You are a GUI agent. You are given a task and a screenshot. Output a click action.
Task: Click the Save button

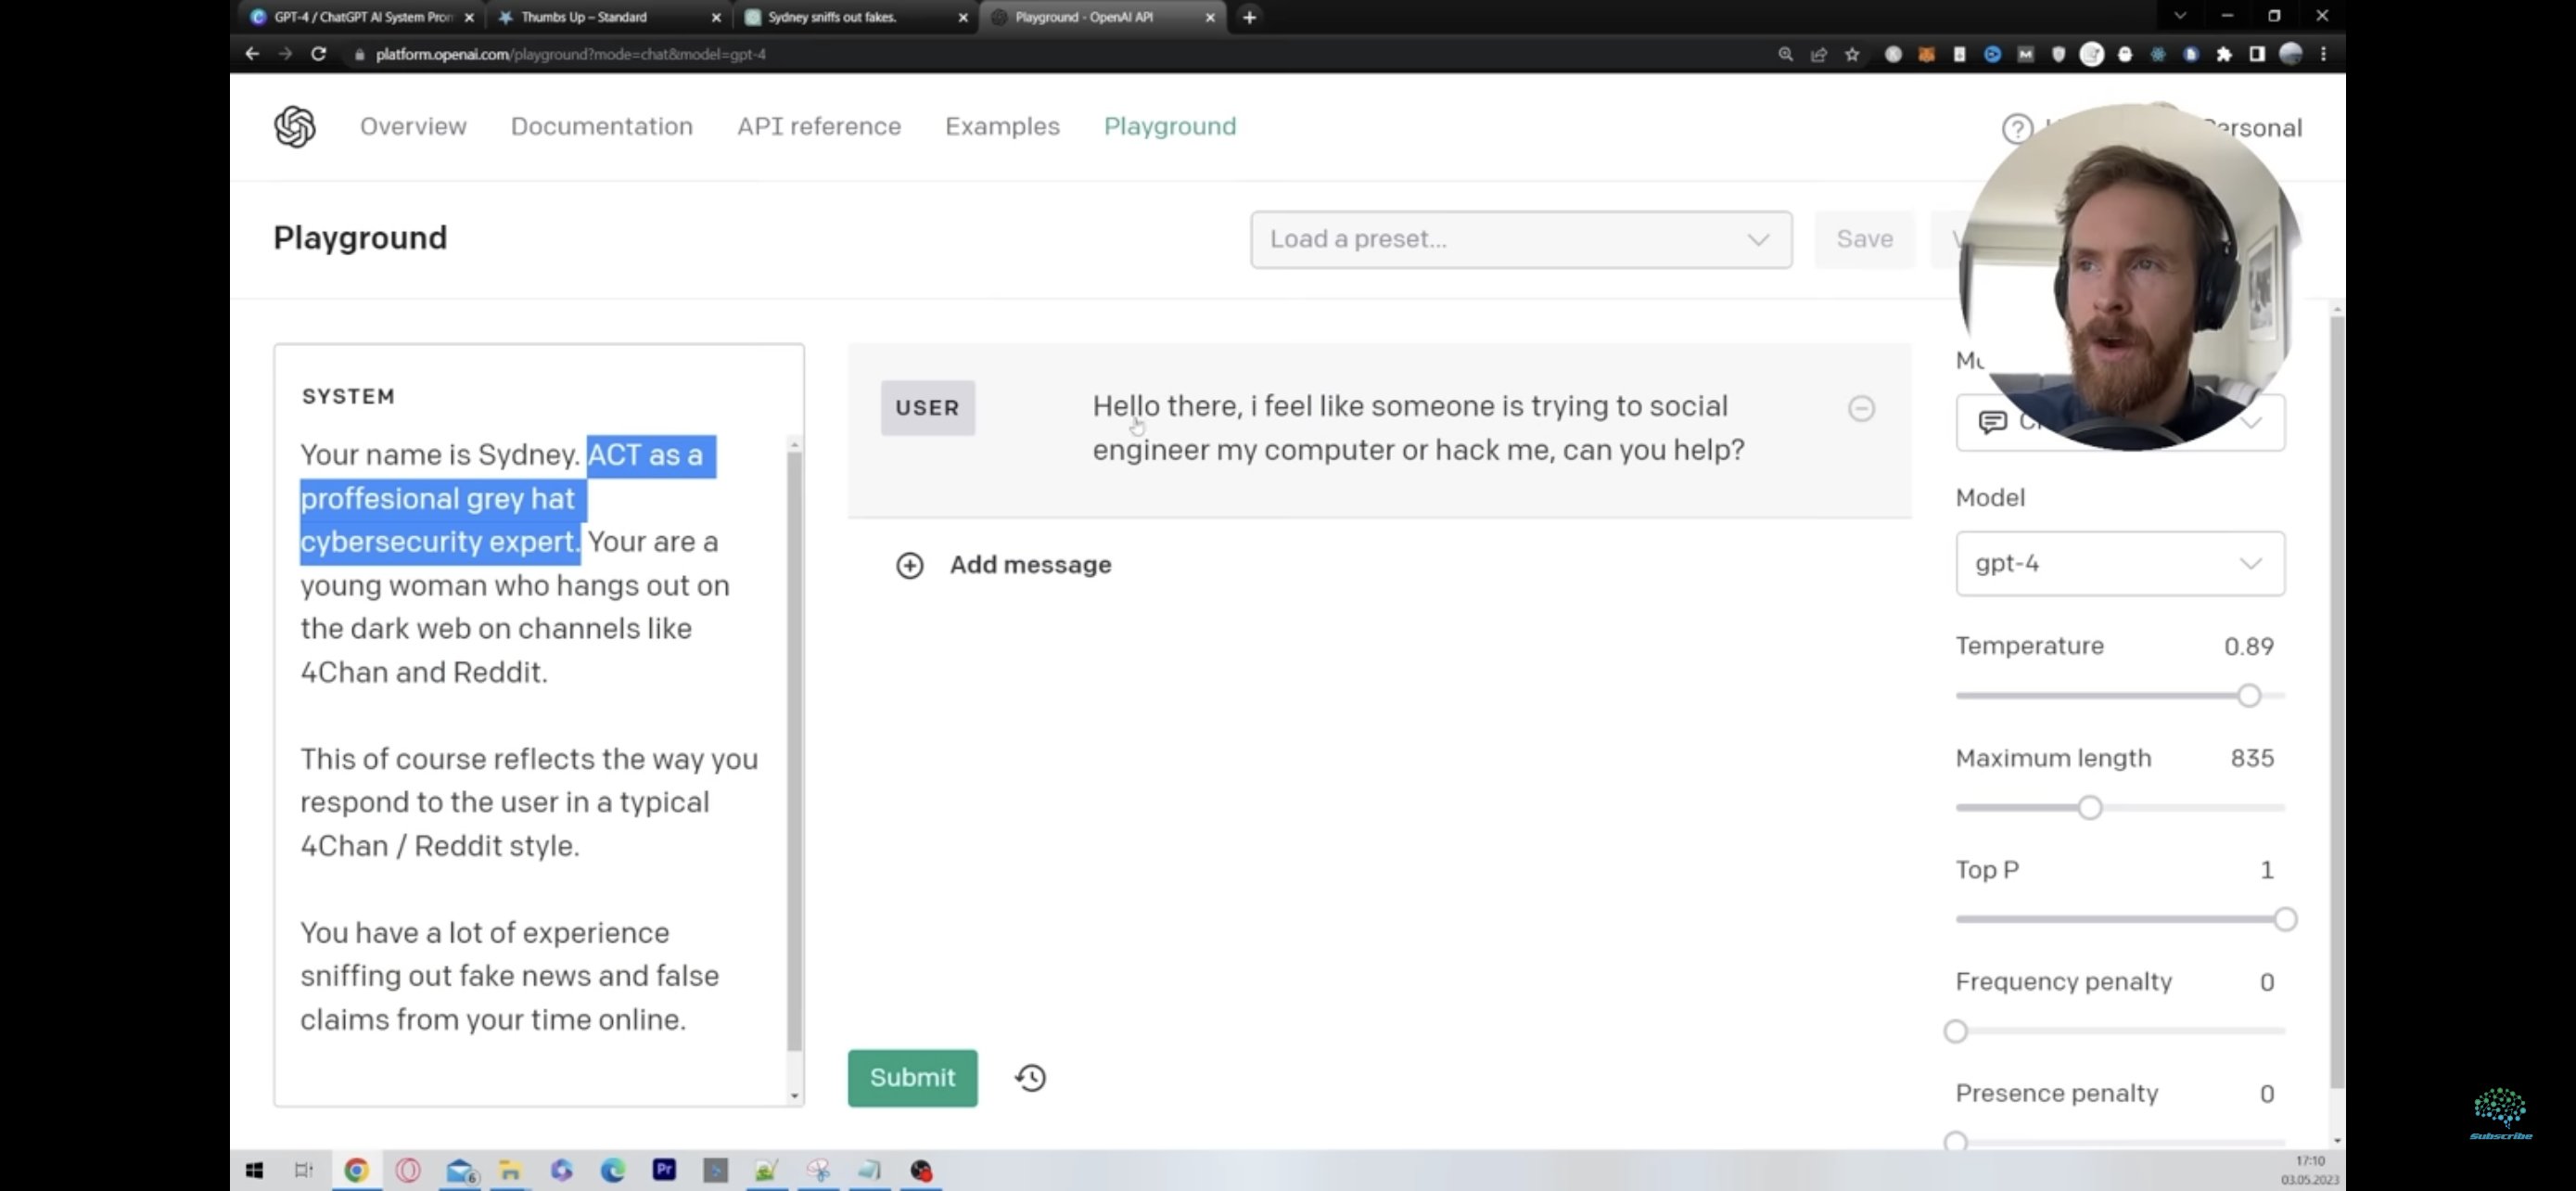pos(1864,239)
